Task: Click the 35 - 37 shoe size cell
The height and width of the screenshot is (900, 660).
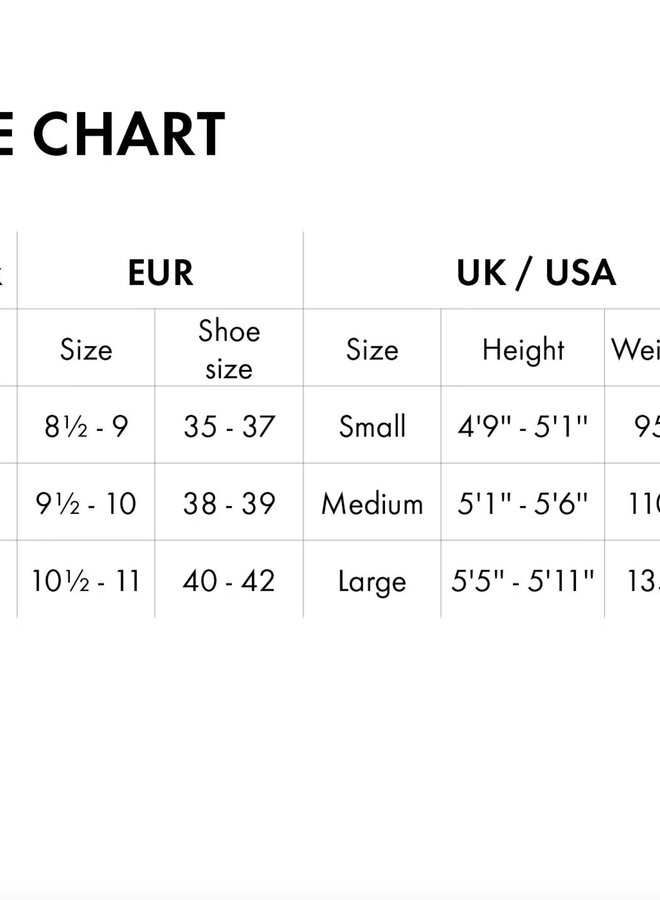Action: tap(229, 427)
